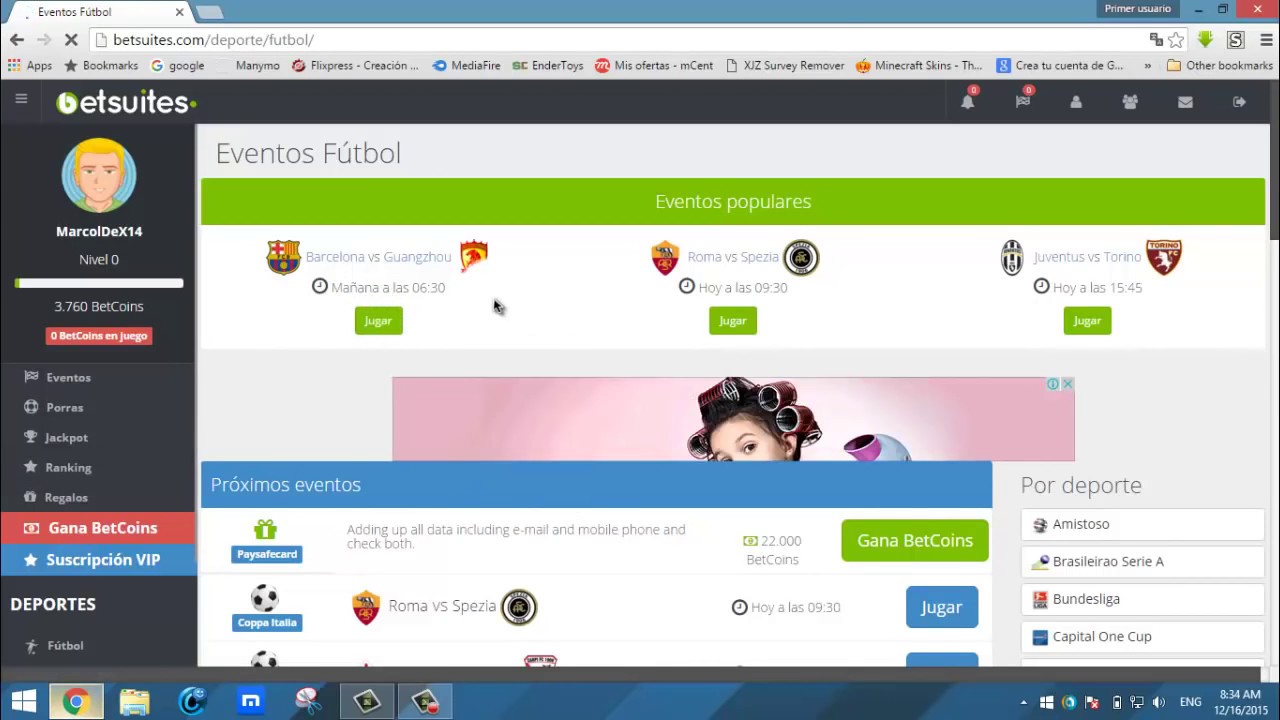
Task: Click Jugar under Barcelona vs Guangzhou
Action: [378, 321]
